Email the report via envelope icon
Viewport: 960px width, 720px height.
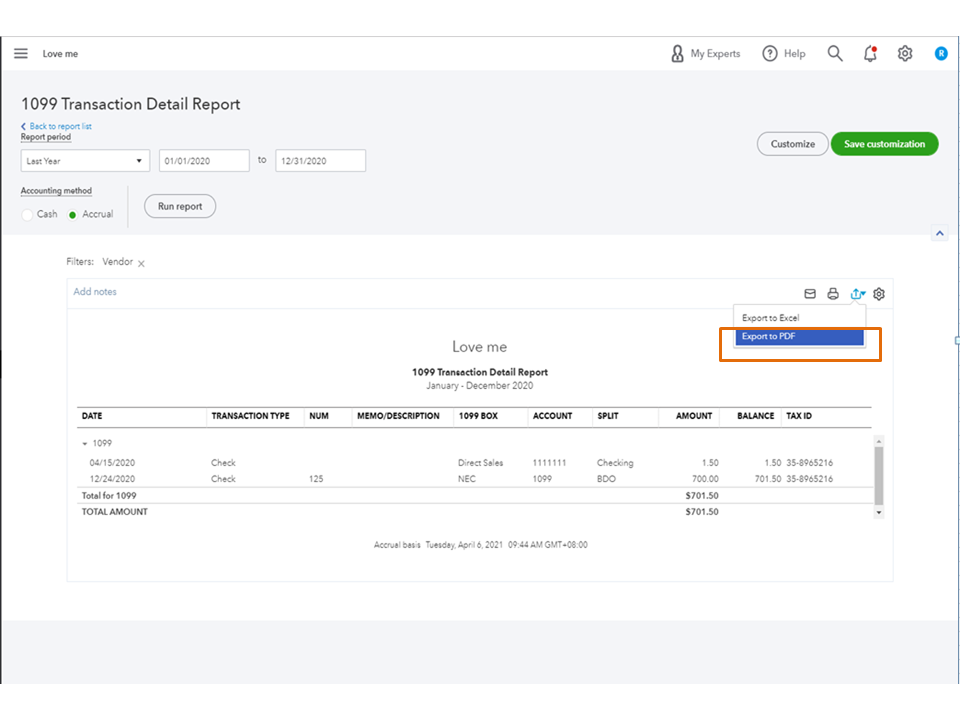811,294
